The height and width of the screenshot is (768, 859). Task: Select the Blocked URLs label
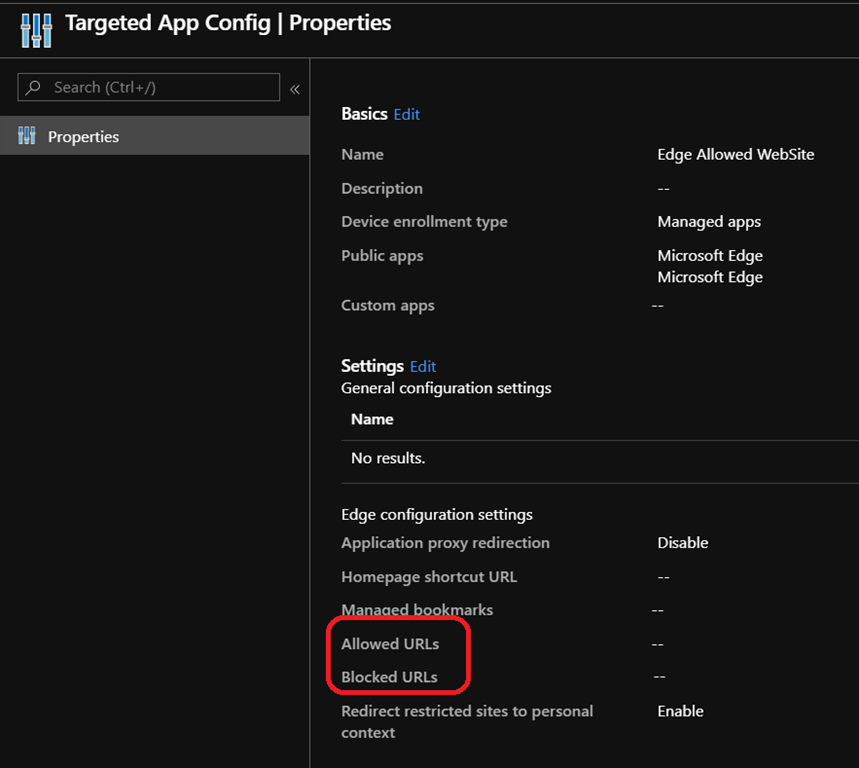tap(389, 677)
